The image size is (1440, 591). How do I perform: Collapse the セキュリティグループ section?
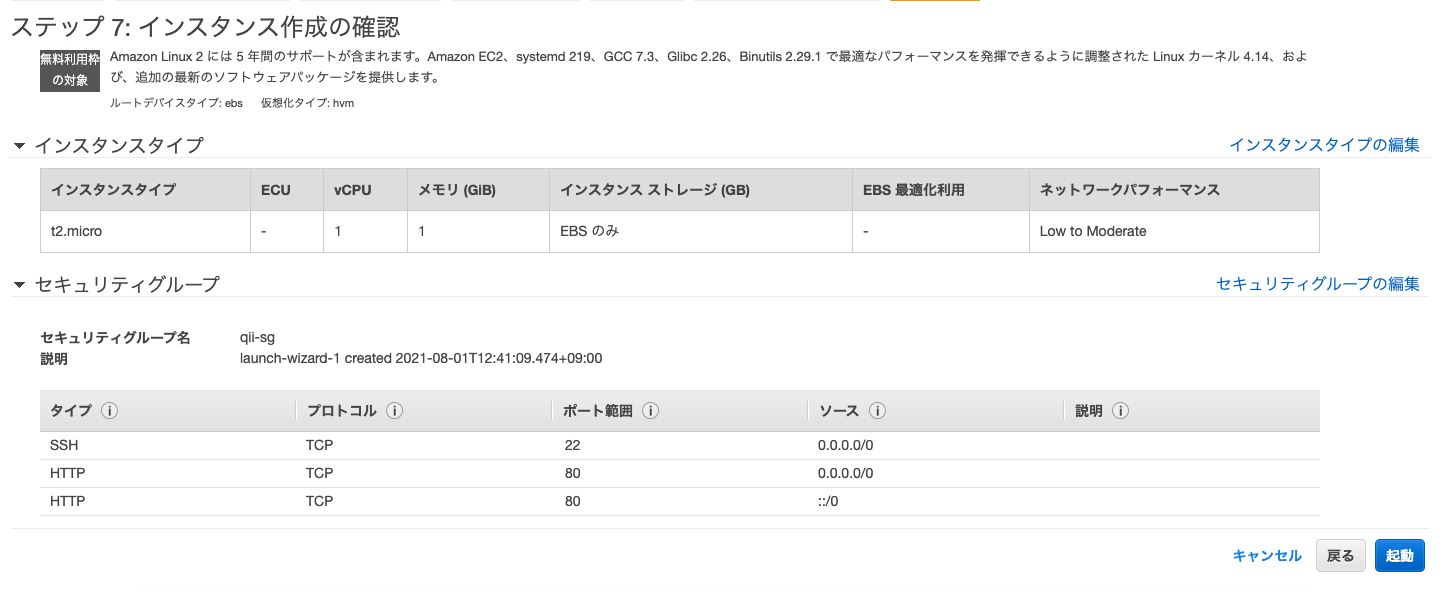(18, 283)
